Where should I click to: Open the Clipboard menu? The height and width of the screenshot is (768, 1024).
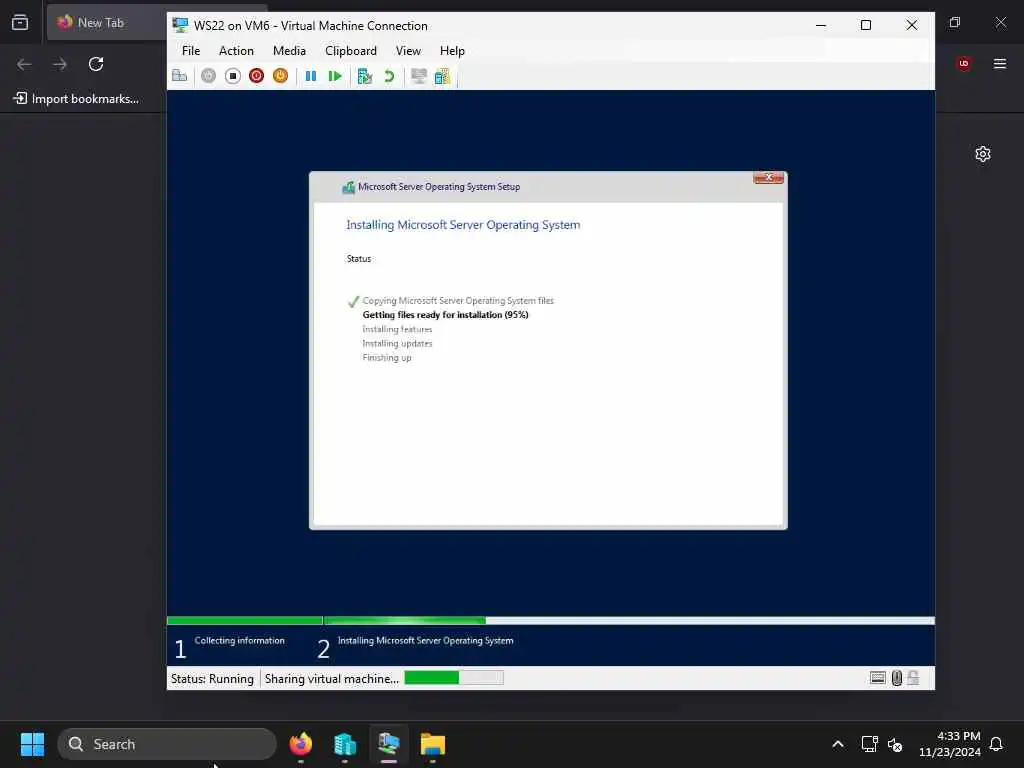coord(351,50)
